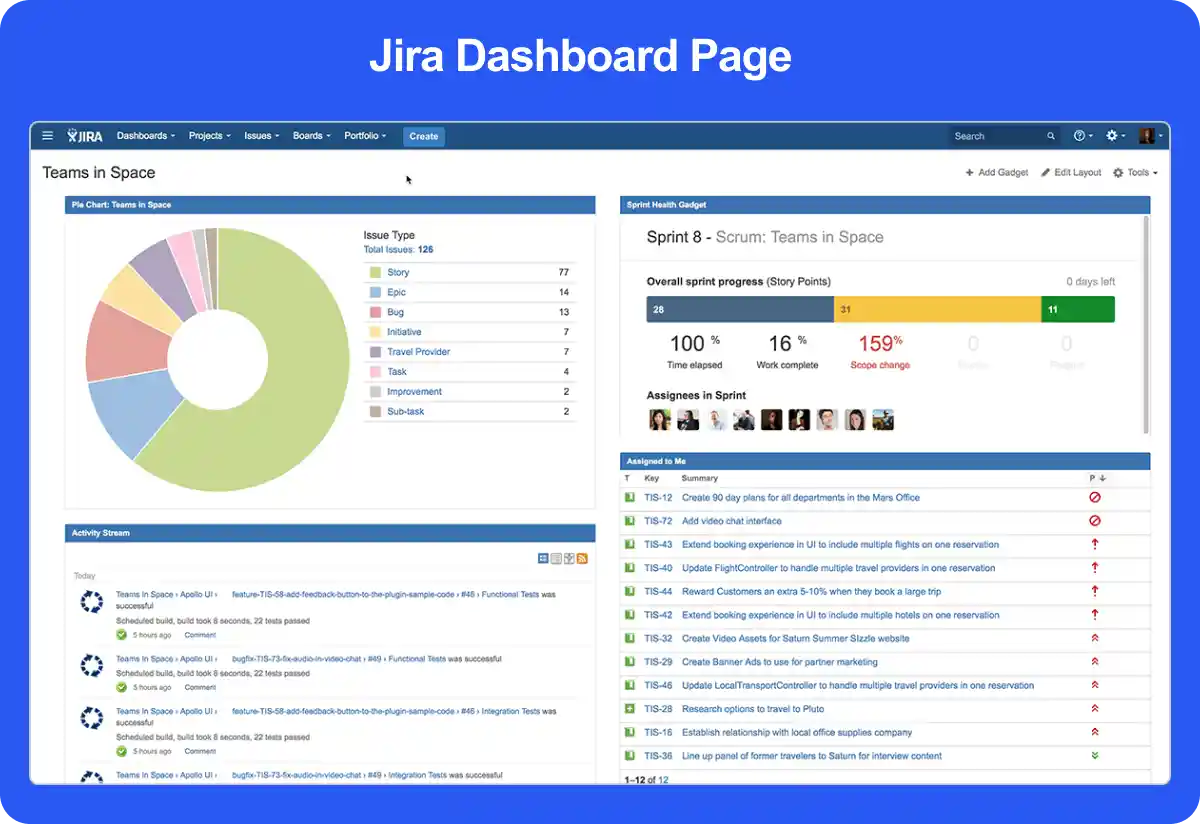
Task: Click the major priority icon for TIS-16
Action: click(x=1095, y=732)
